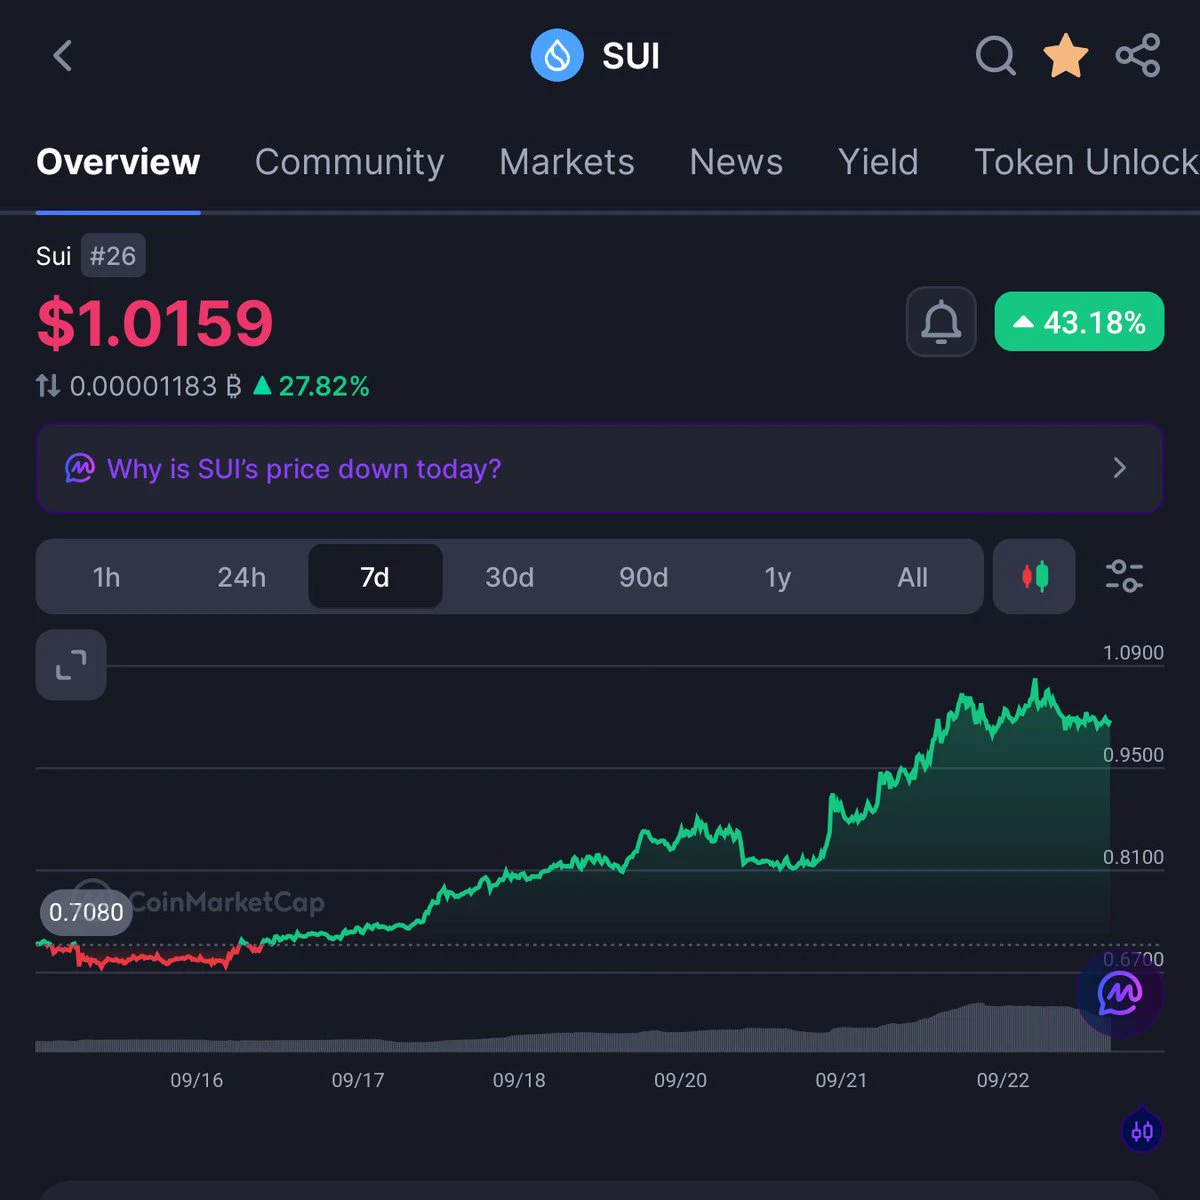The height and width of the screenshot is (1200, 1200).
Task: Swap price conversion arrows icon
Action: tap(48, 385)
